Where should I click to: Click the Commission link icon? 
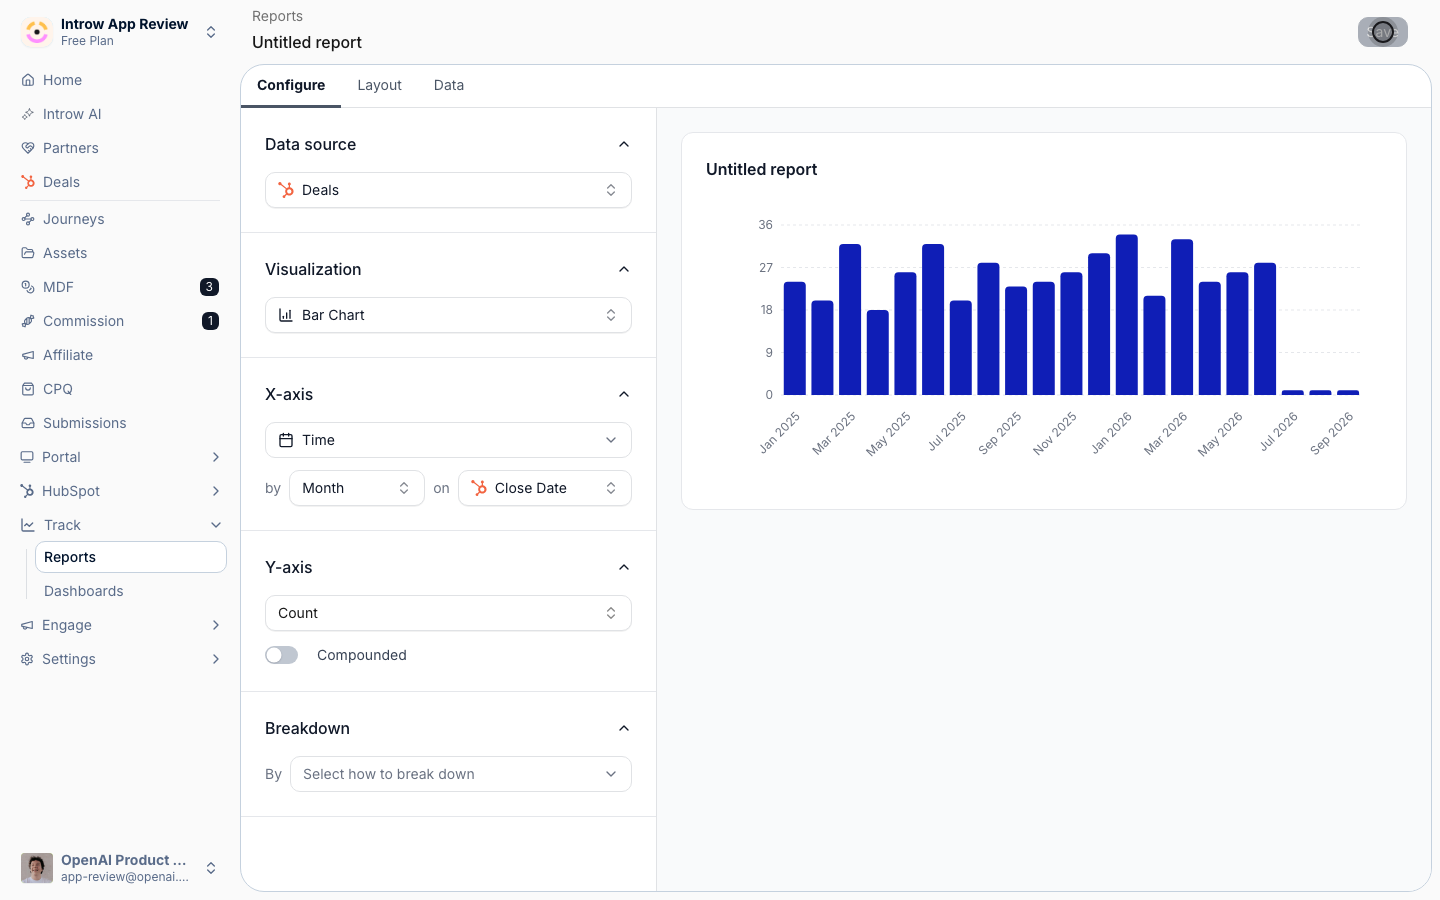[28, 321]
